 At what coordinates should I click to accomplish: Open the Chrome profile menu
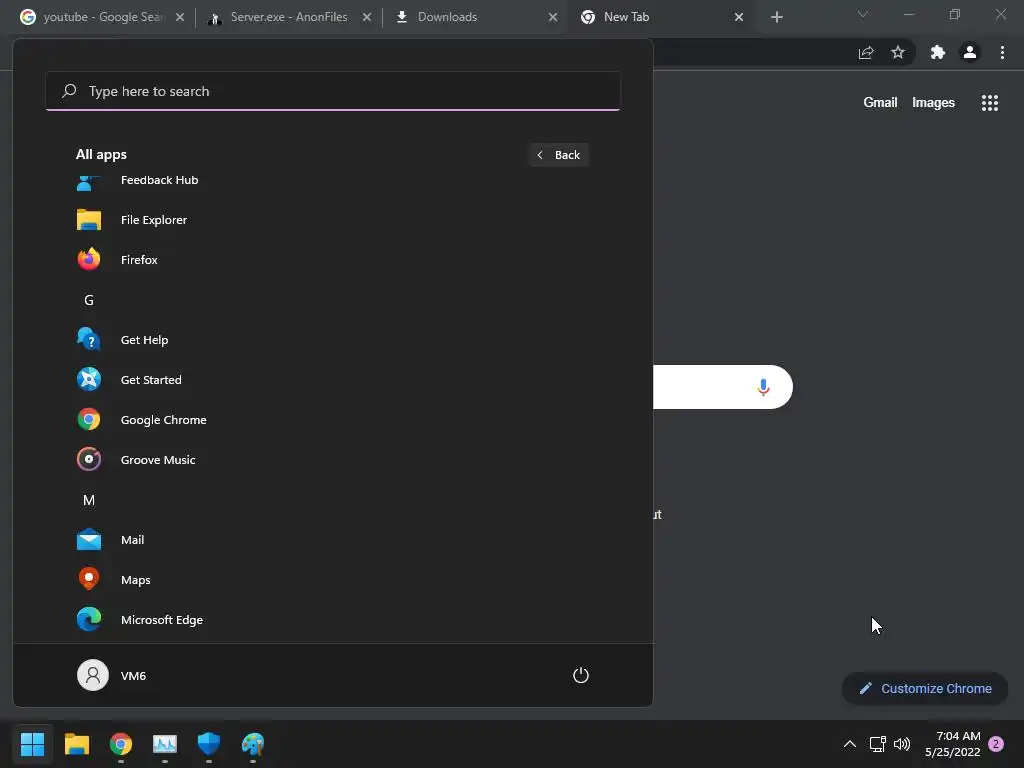[970, 52]
